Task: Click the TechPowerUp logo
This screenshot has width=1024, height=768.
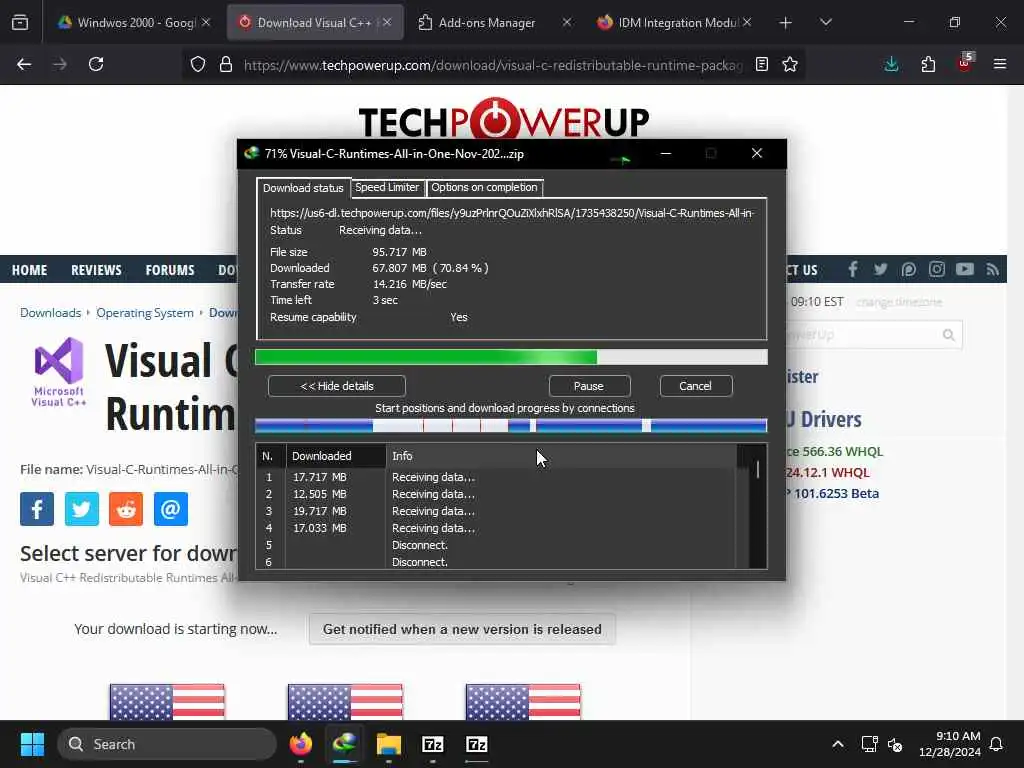Action: [504, 119]
